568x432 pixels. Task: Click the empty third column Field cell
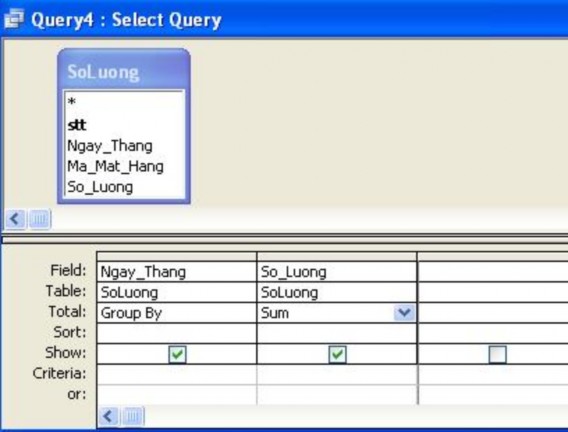point(493,272)
